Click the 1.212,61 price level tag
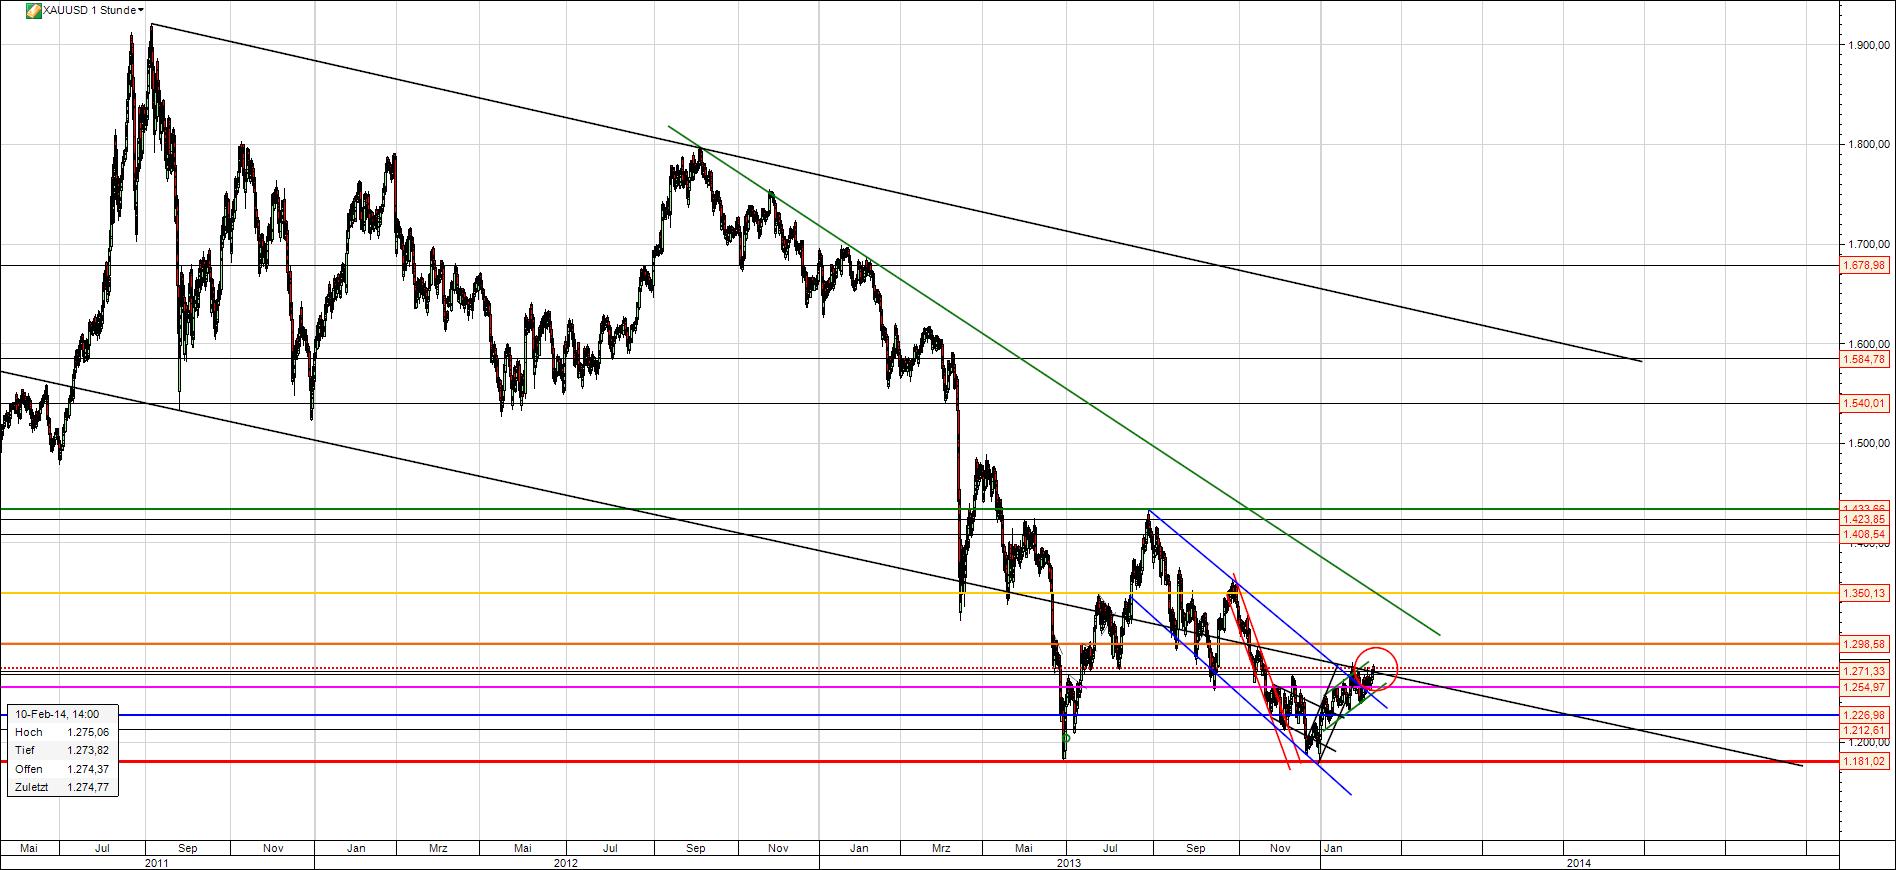 tap(1866, 730)
